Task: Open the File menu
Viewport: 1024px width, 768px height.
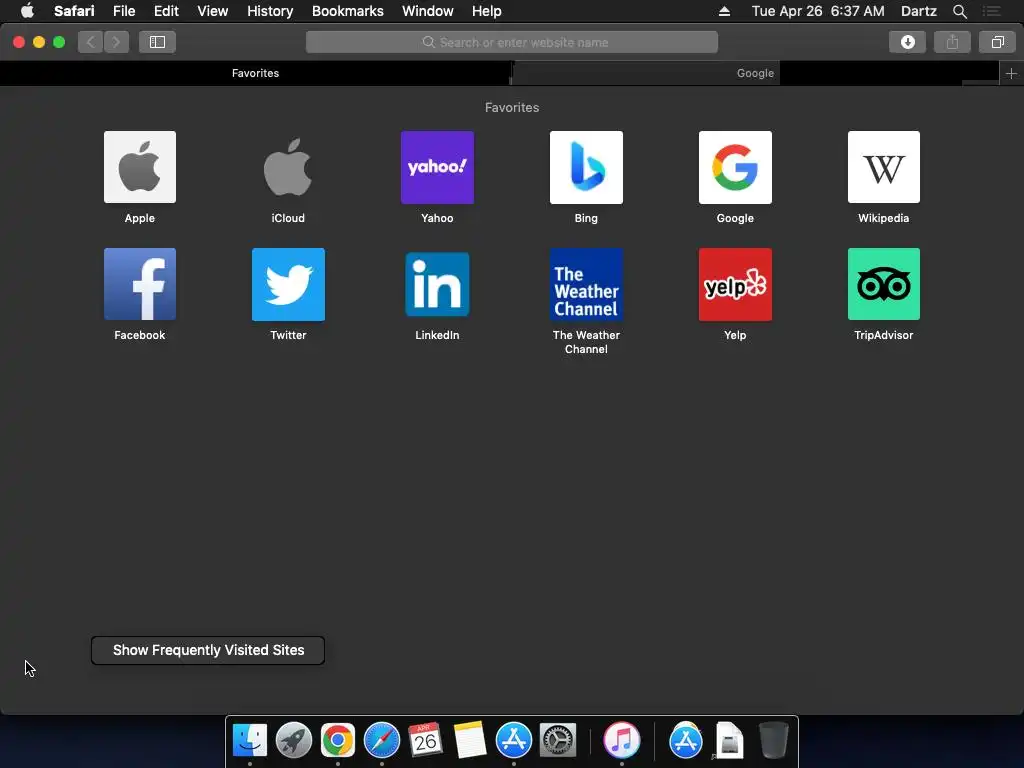Action: (123, 11)
